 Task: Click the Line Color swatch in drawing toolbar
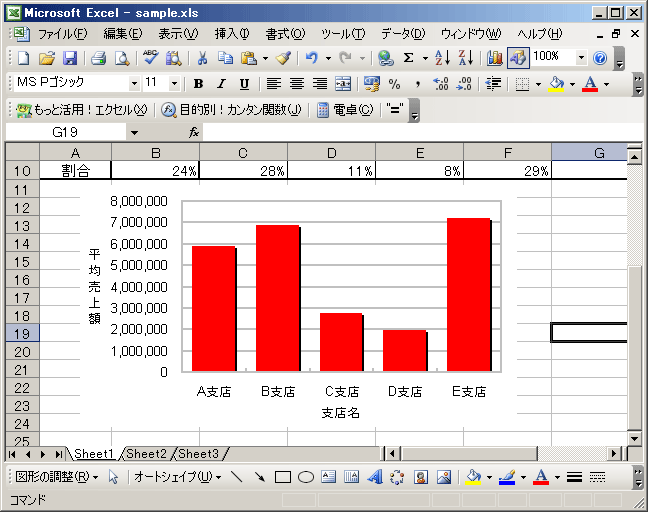[x=507, y=477]
